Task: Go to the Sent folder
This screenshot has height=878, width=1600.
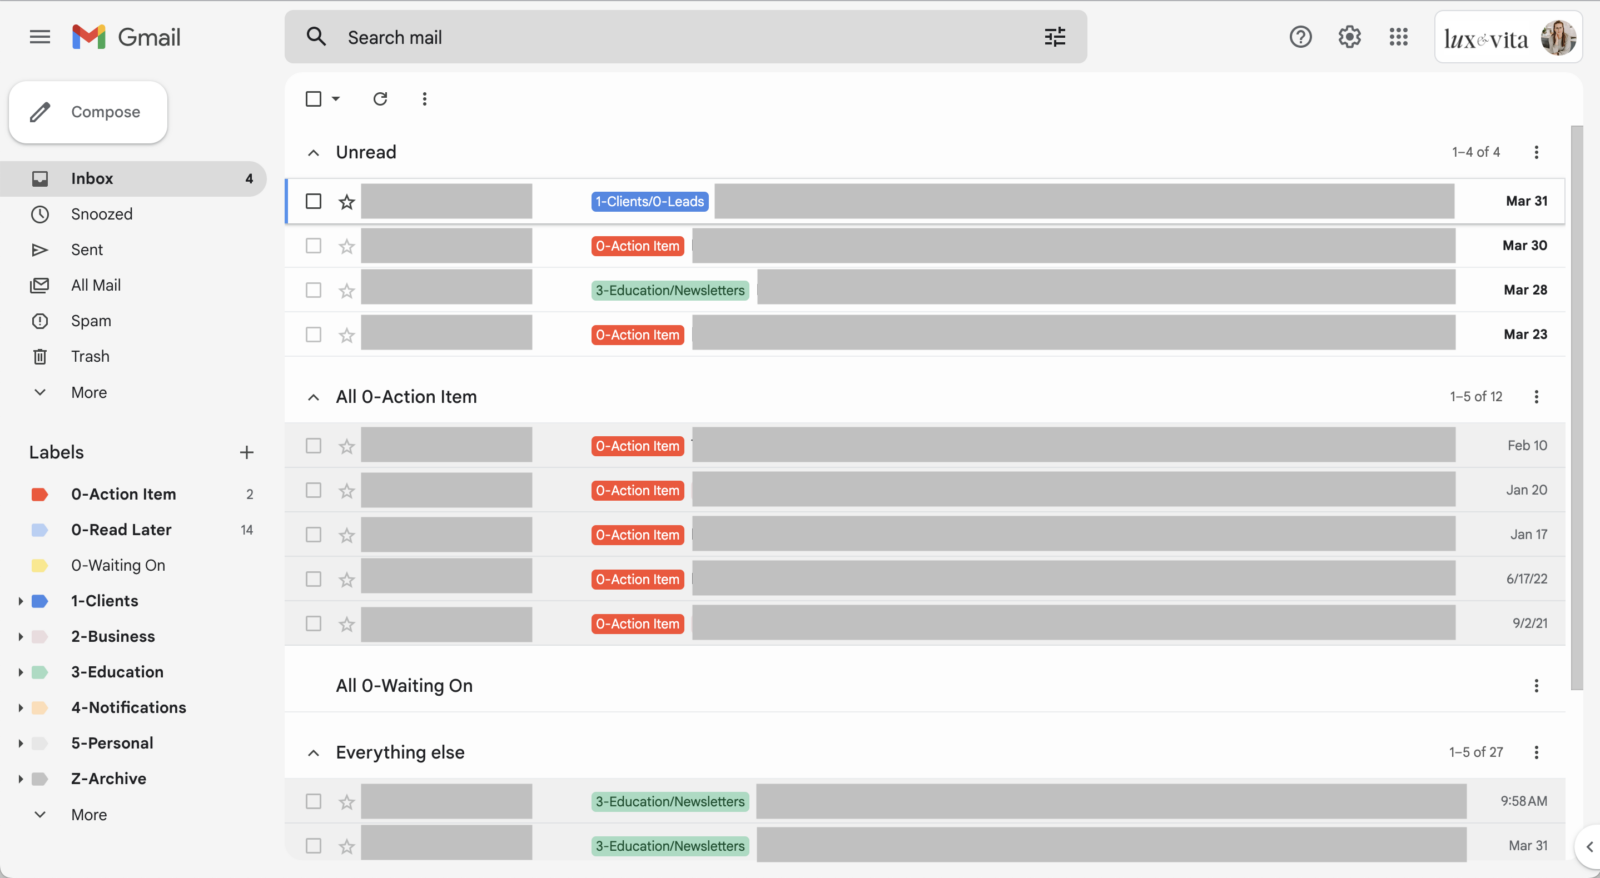Action: (87, 250)
